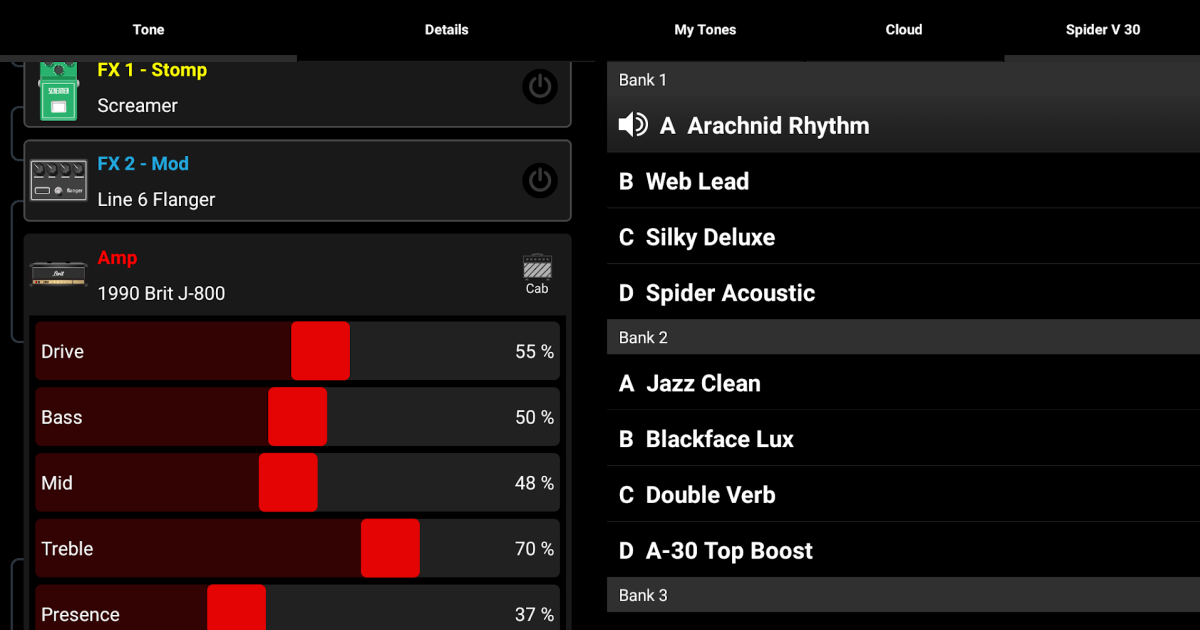Image resolution: width=1200 pixels, height=630 pixels.
Task: Click the Treble slider red handle
Action: tap(390, 548)
